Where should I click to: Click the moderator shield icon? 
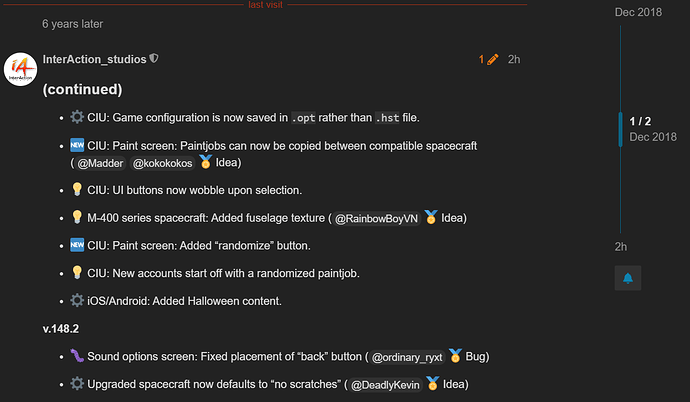pos(154,59)
